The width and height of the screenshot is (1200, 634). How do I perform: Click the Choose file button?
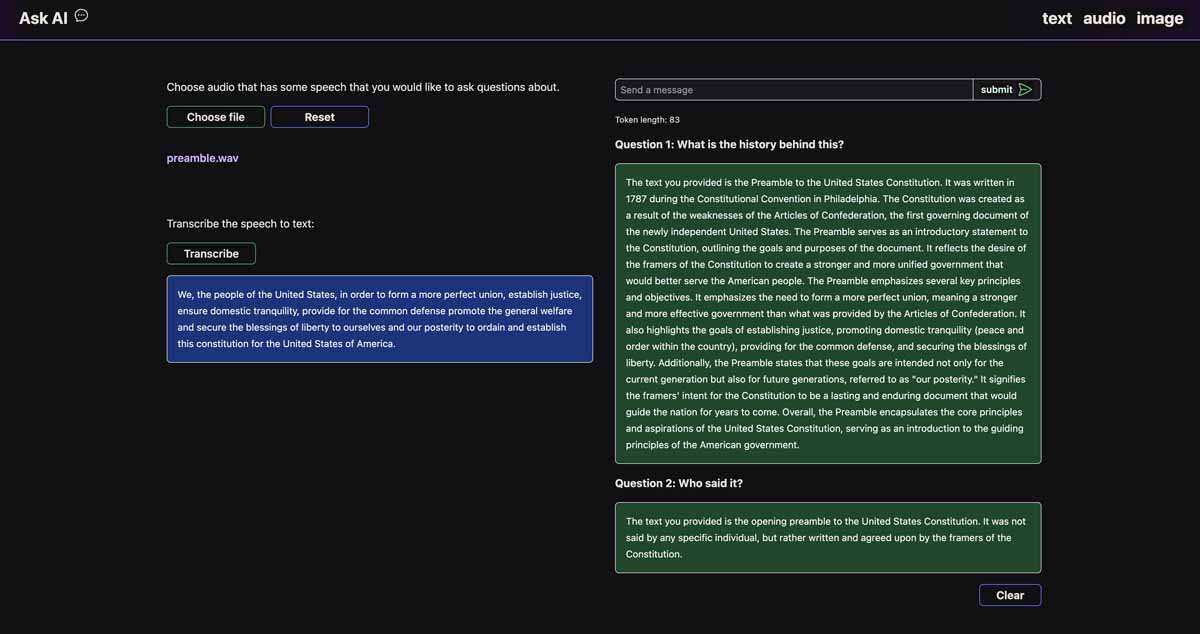coord(215,116)
